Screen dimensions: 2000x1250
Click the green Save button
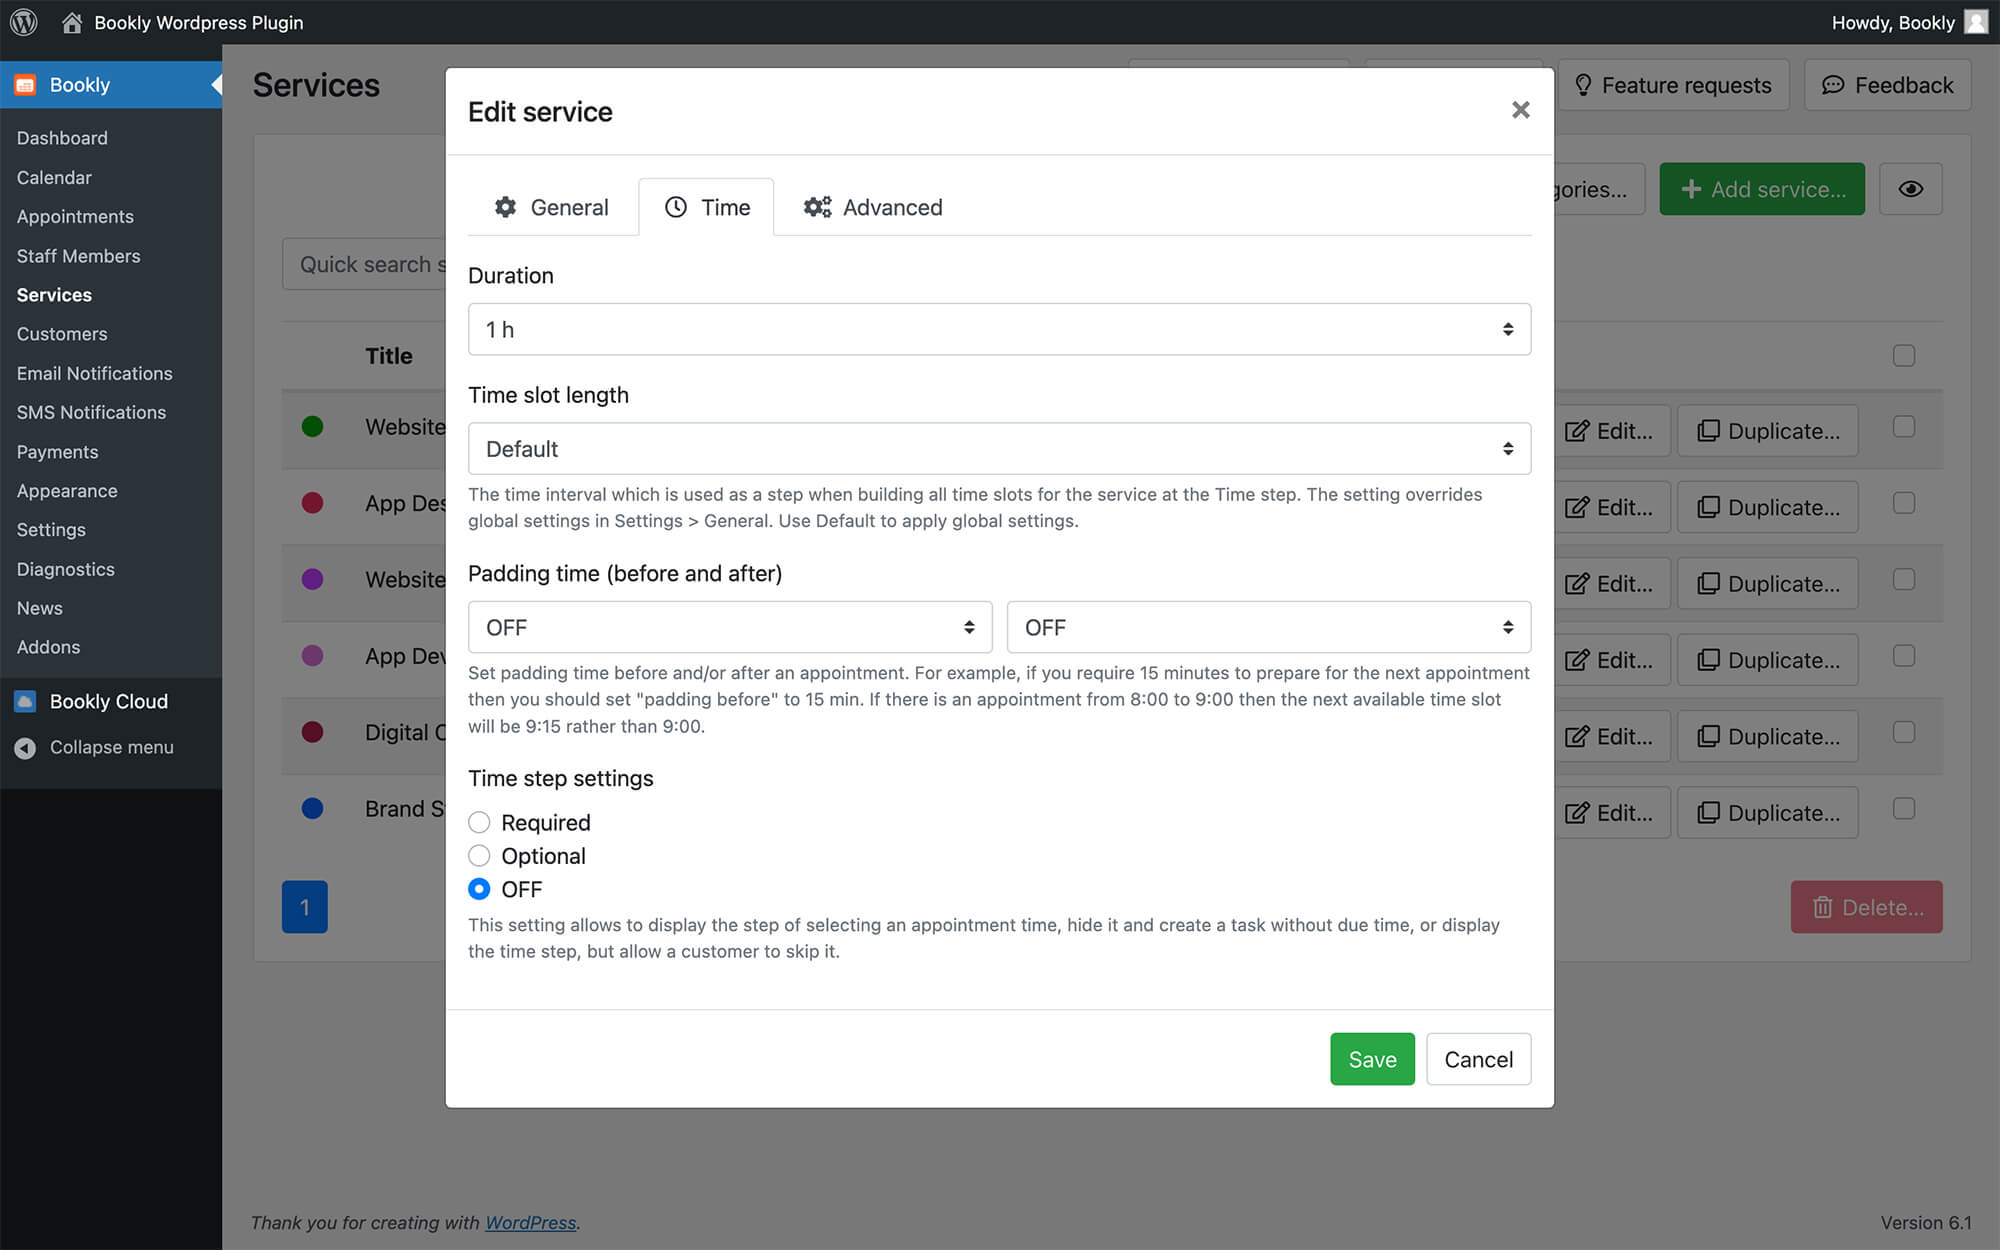[1372, 1059]
